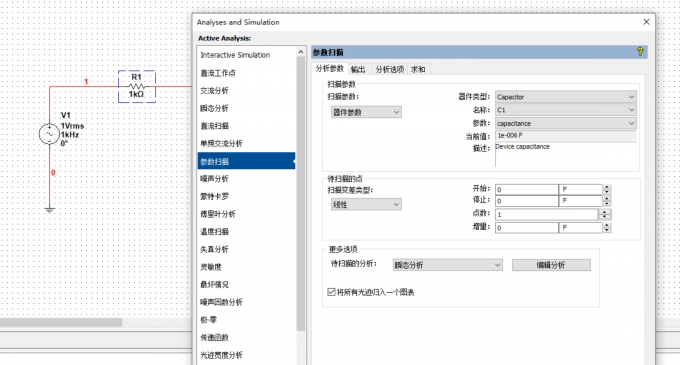
Task: Open the 待扫描的分析 瞬态分析 dropdown
Action: [x=448, y=265]
